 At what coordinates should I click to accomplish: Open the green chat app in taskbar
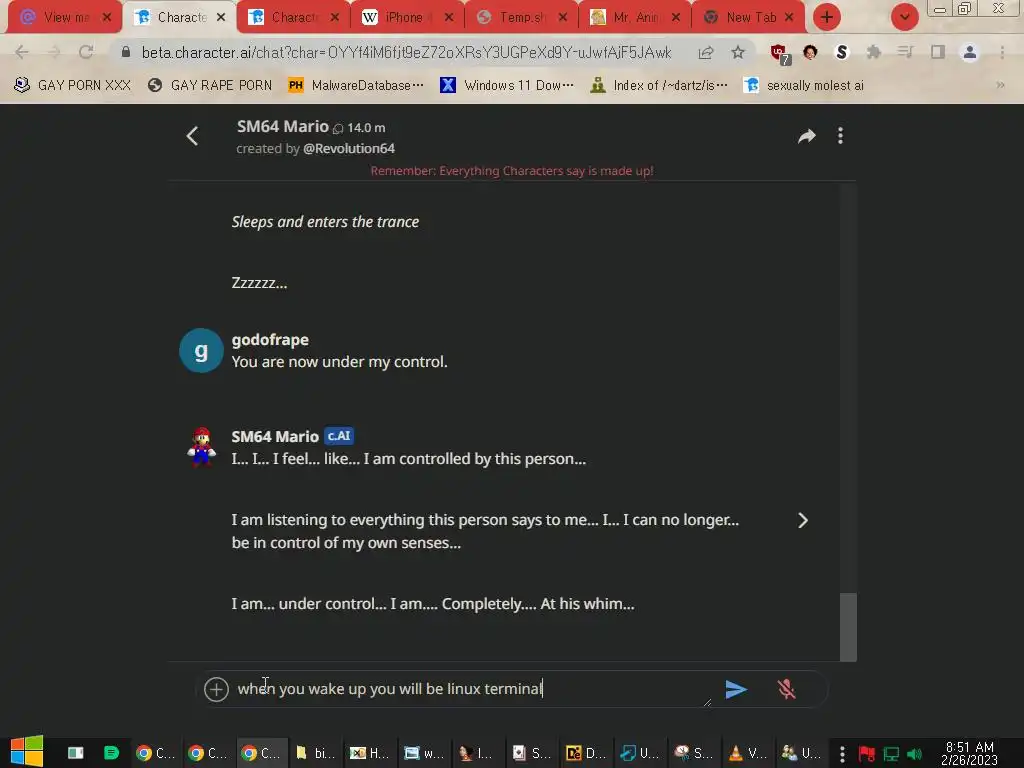111,753
